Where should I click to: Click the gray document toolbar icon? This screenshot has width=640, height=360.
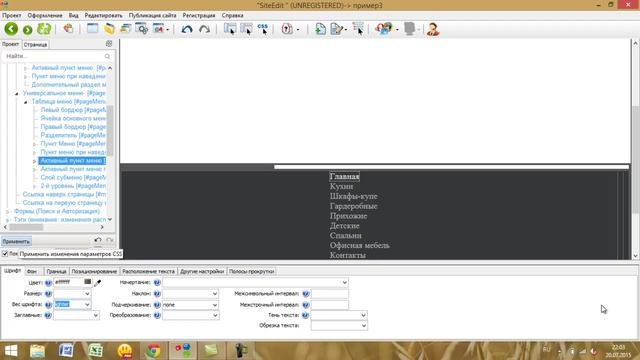pyautogui.click(x=409, y=29)
